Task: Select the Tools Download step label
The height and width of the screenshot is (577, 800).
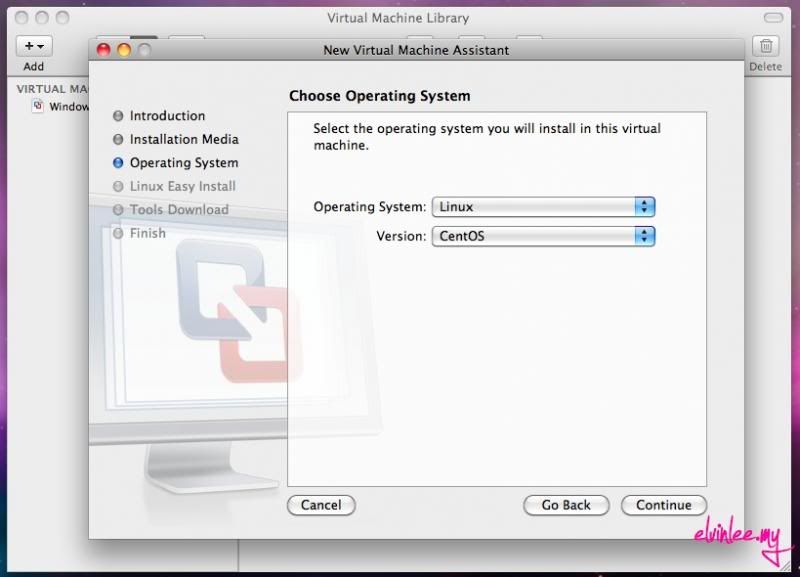Action: (179, 210)
